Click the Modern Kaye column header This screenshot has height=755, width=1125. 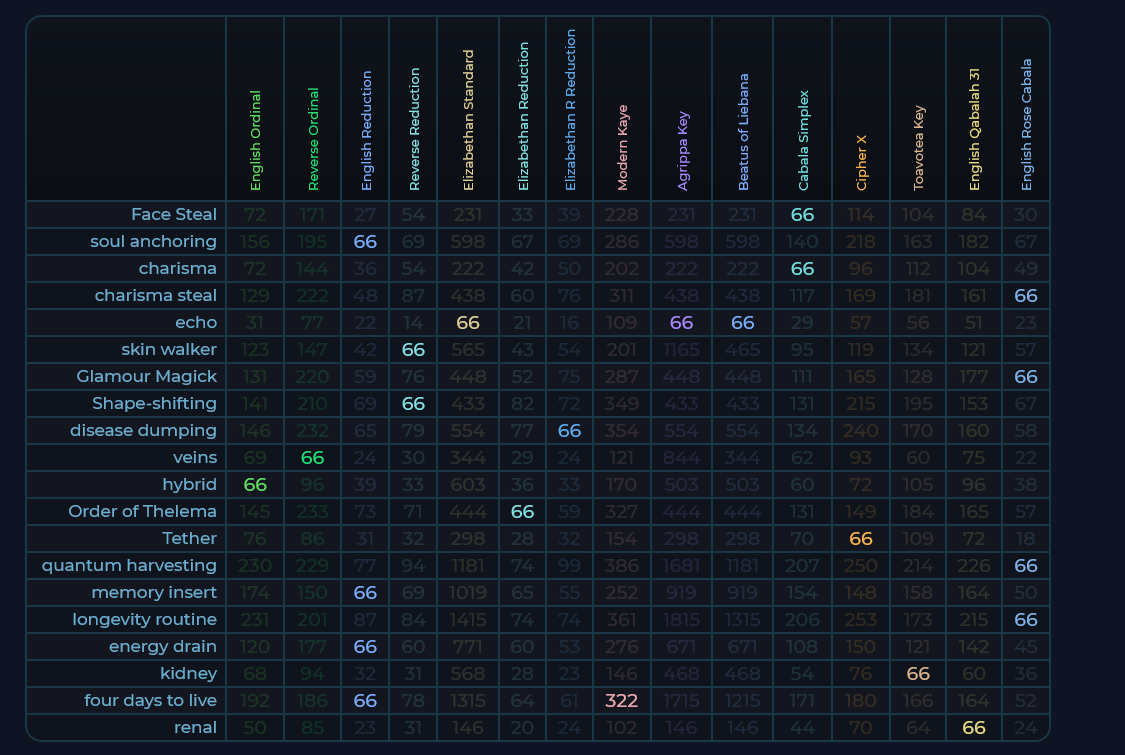[x=622, y=147]
